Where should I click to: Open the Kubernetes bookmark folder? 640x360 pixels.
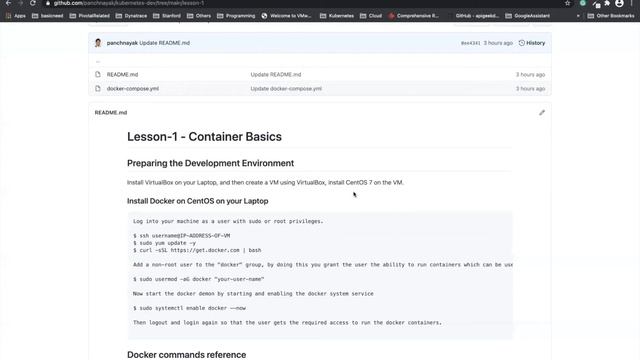click(x=337, y=16)
